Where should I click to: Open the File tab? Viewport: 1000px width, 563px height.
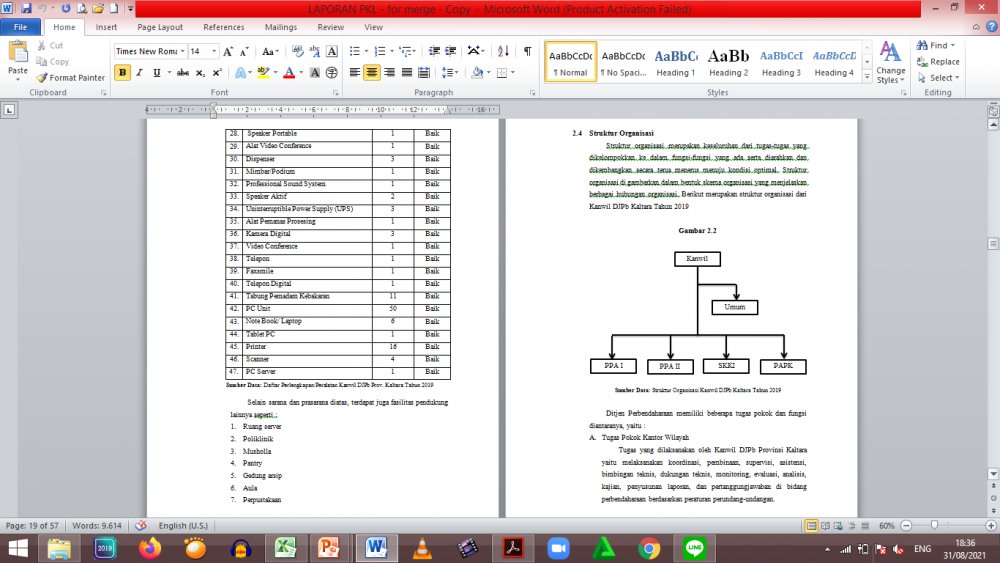click(20, 27)
